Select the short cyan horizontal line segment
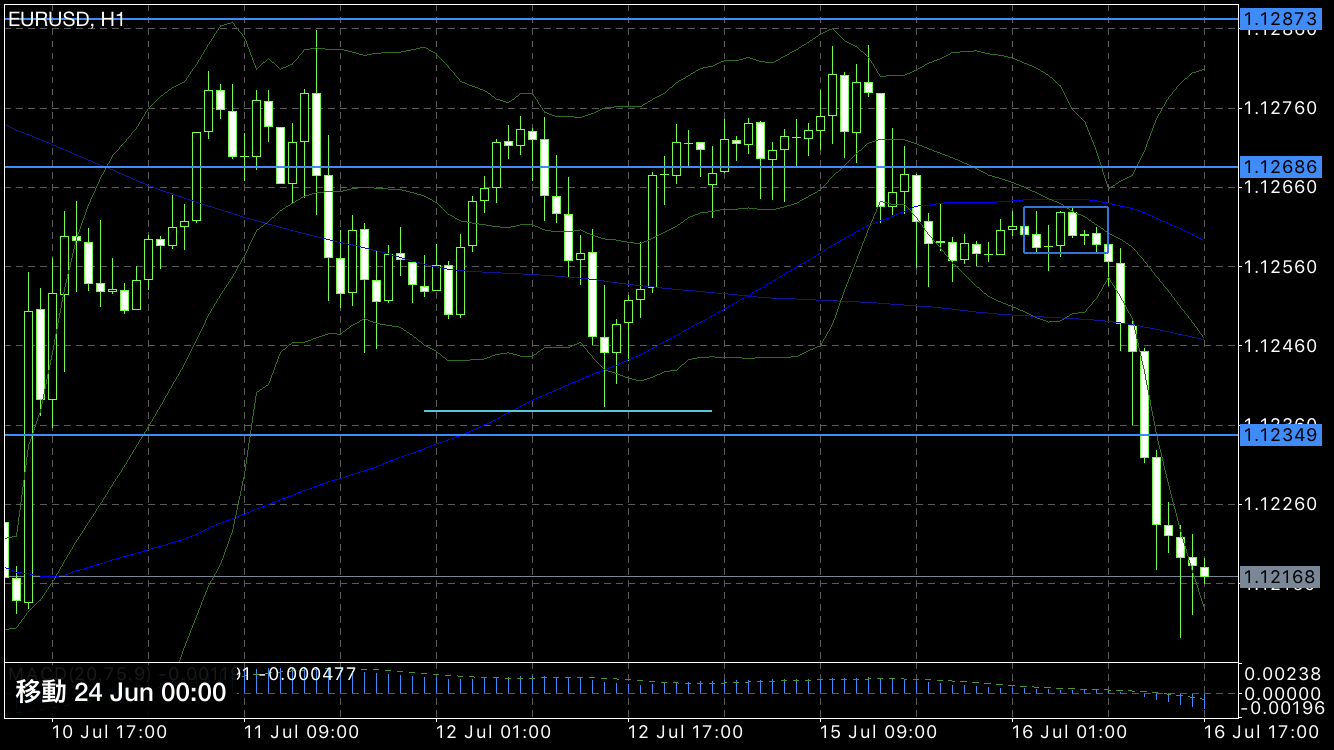 tap(568, 410)
